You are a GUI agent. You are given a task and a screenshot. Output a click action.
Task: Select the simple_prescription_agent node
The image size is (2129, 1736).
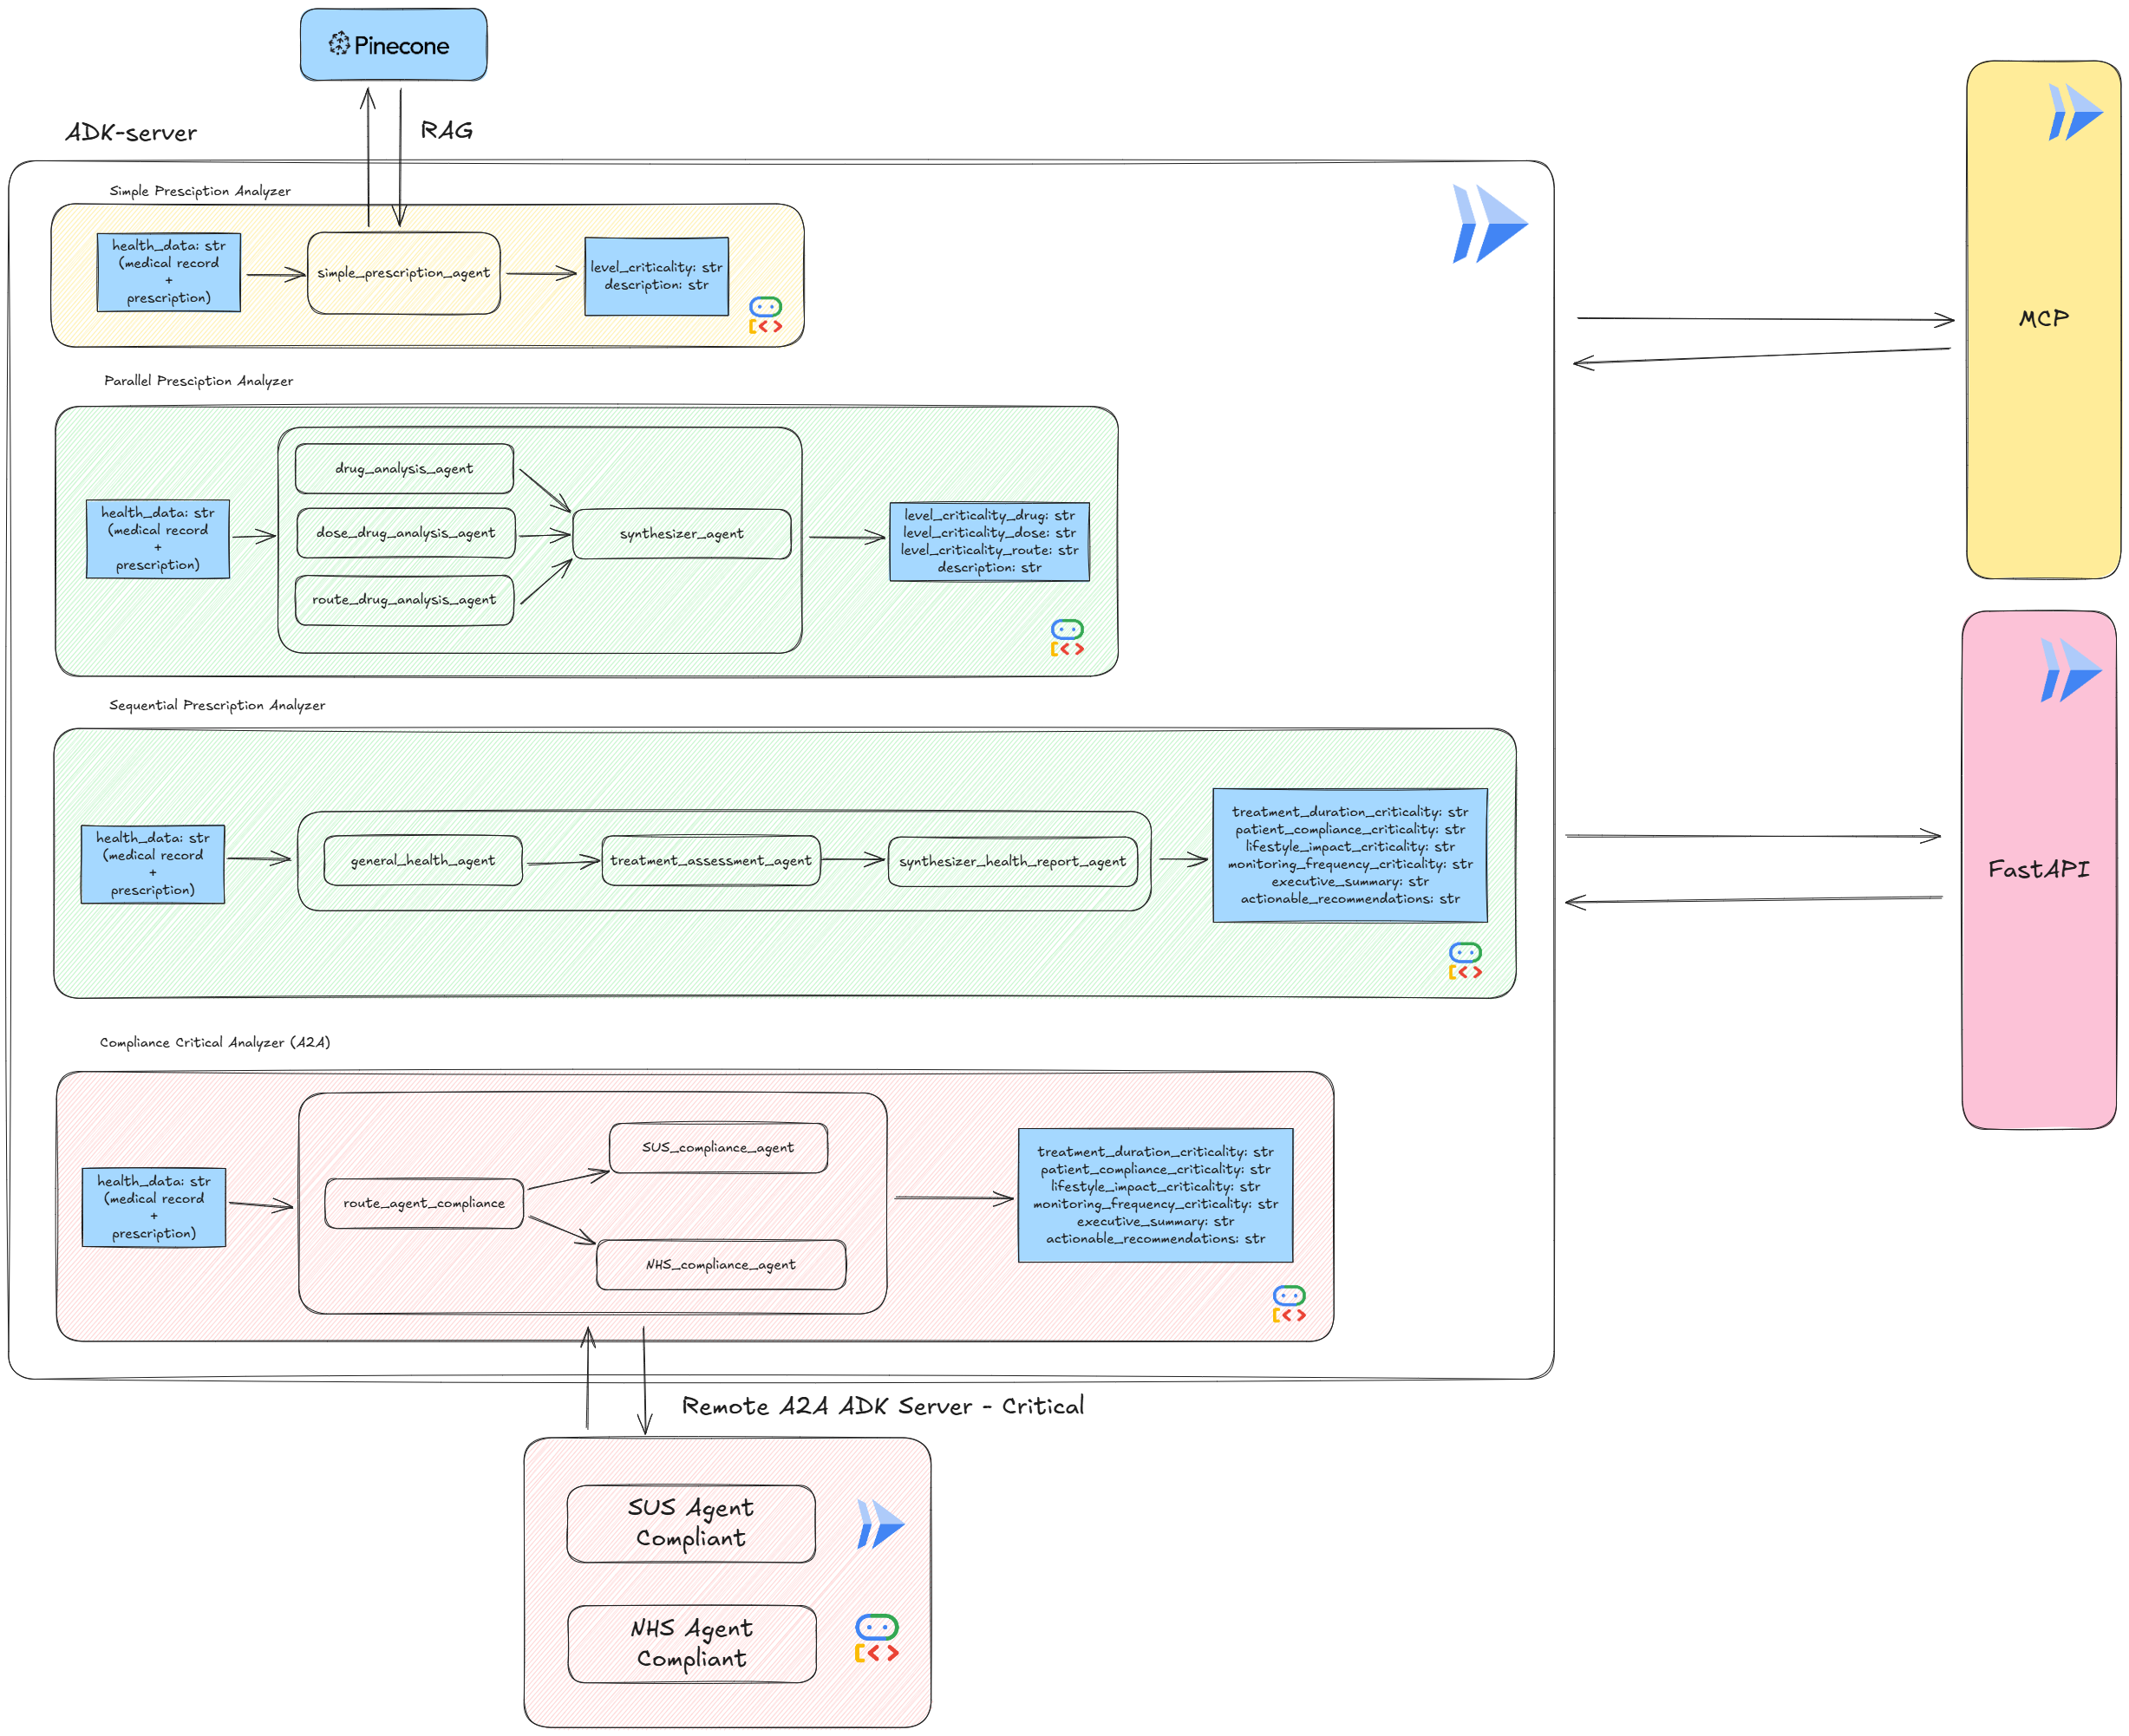(x=403, y=273)
